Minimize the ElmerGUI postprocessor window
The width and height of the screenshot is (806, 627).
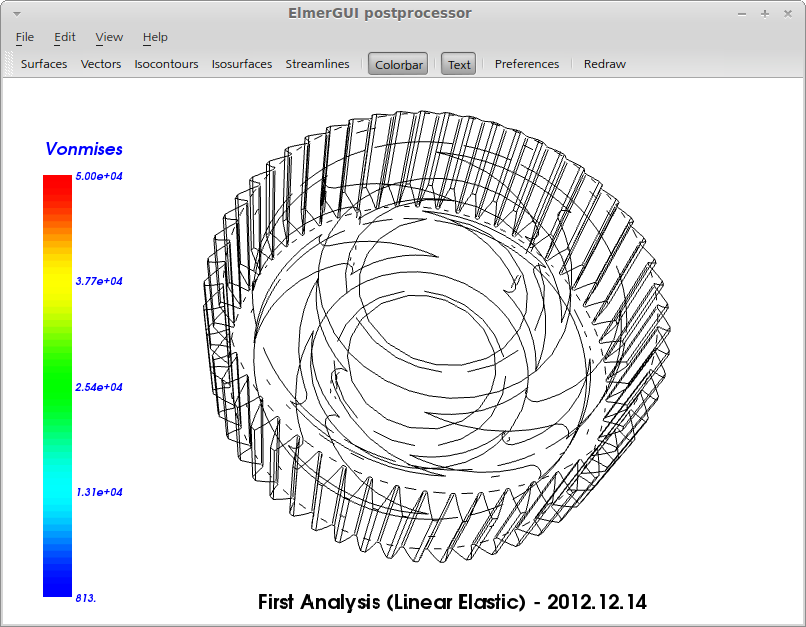click(x=742, y=14)
